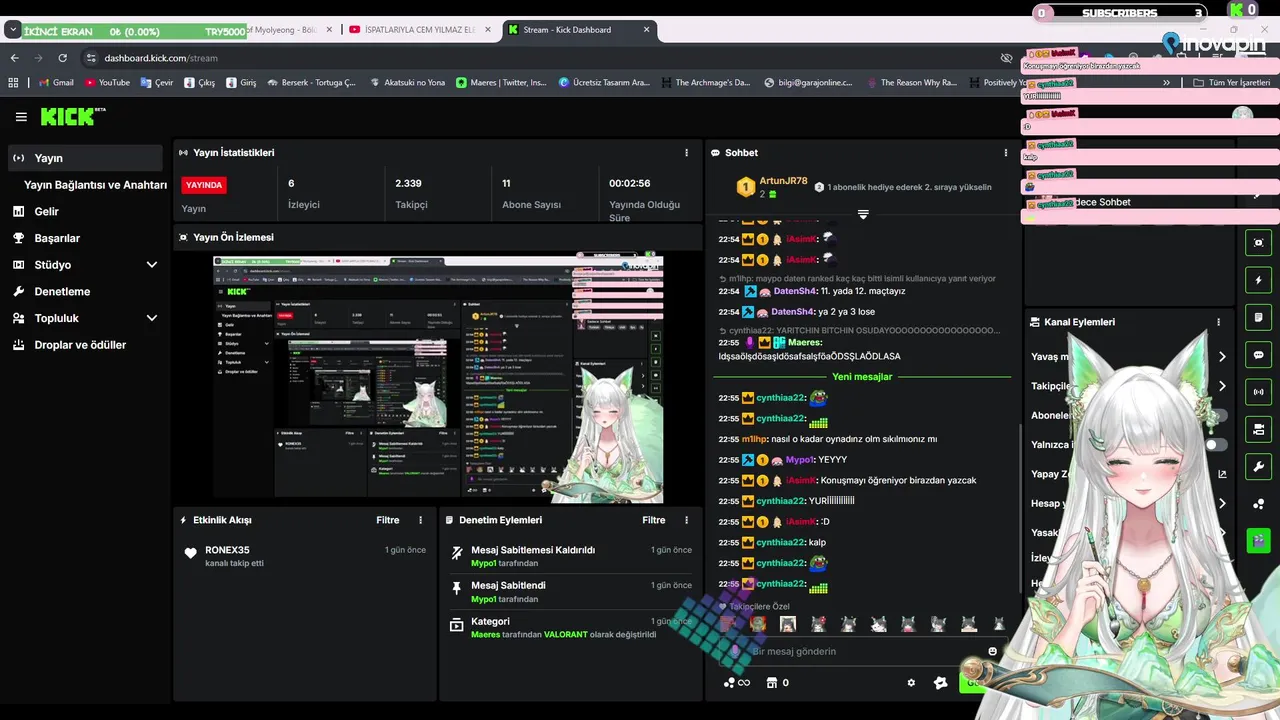
Task: Open the broadcast signal widget icon
Action: click(1258, 391)
